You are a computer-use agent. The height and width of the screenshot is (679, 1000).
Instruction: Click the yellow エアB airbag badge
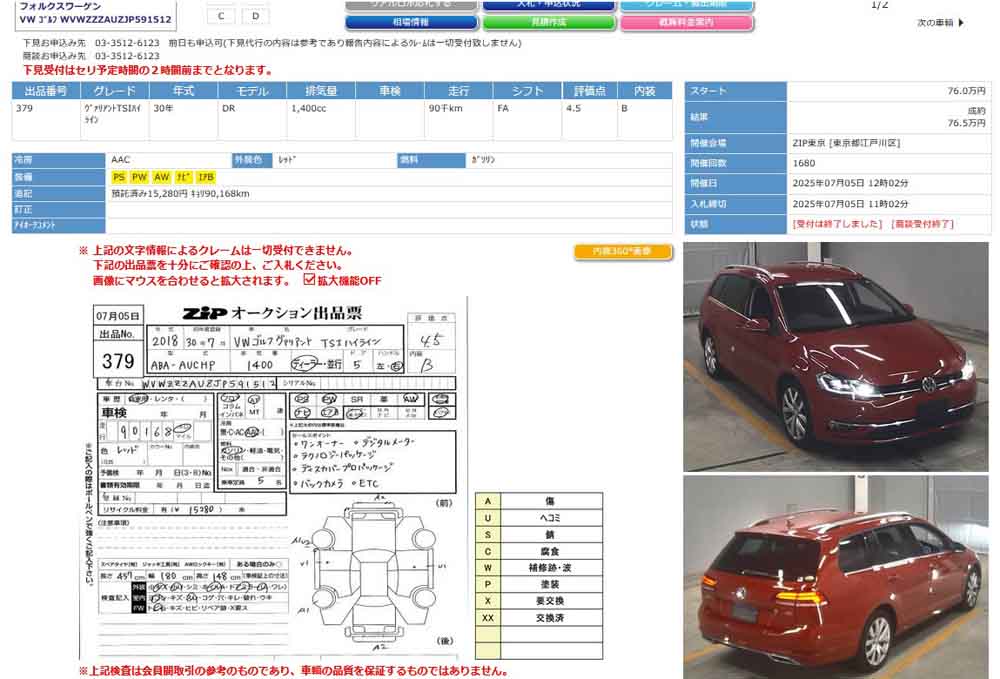pyautogui.click(x=205, y=177)
